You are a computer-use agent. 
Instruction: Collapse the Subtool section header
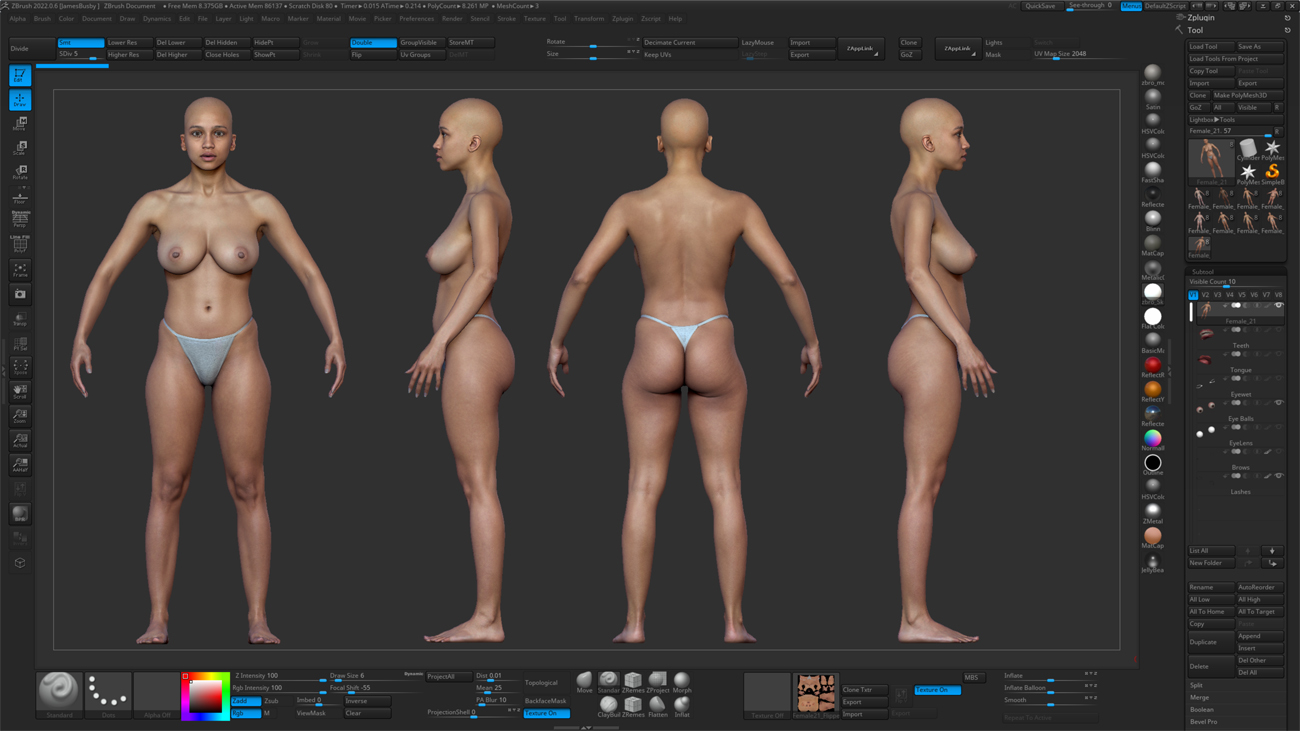(x=1203, y=272)
